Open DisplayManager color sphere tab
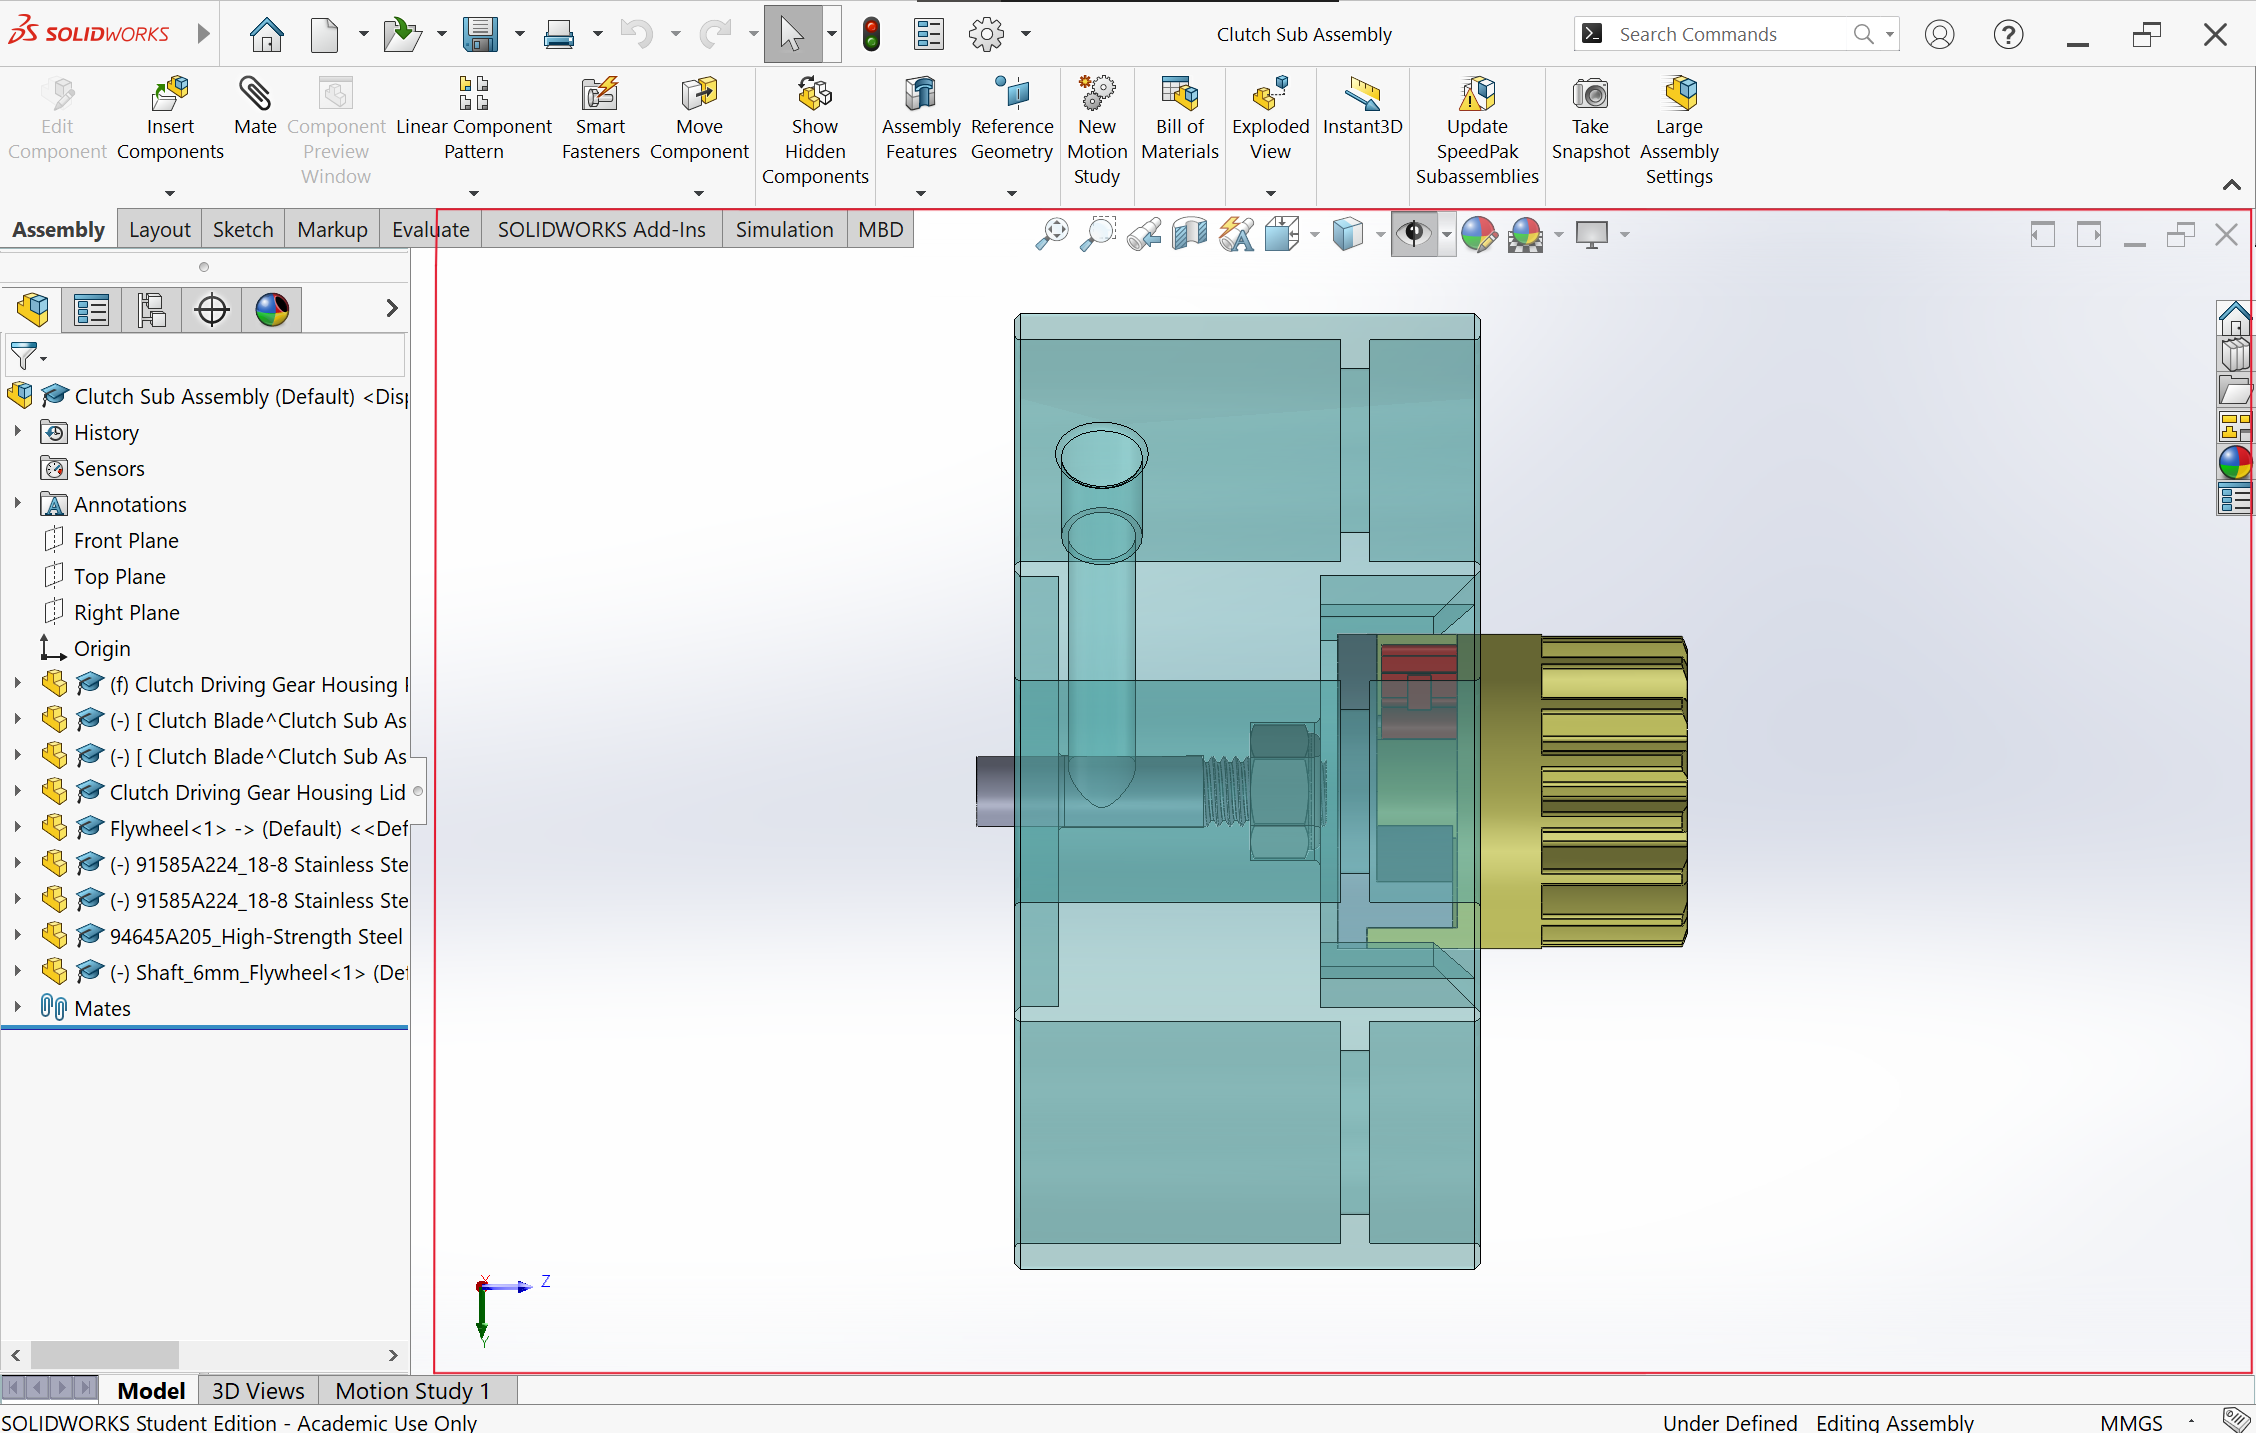The width and height of the screenshot is (2256, 1433). [271, 309]
